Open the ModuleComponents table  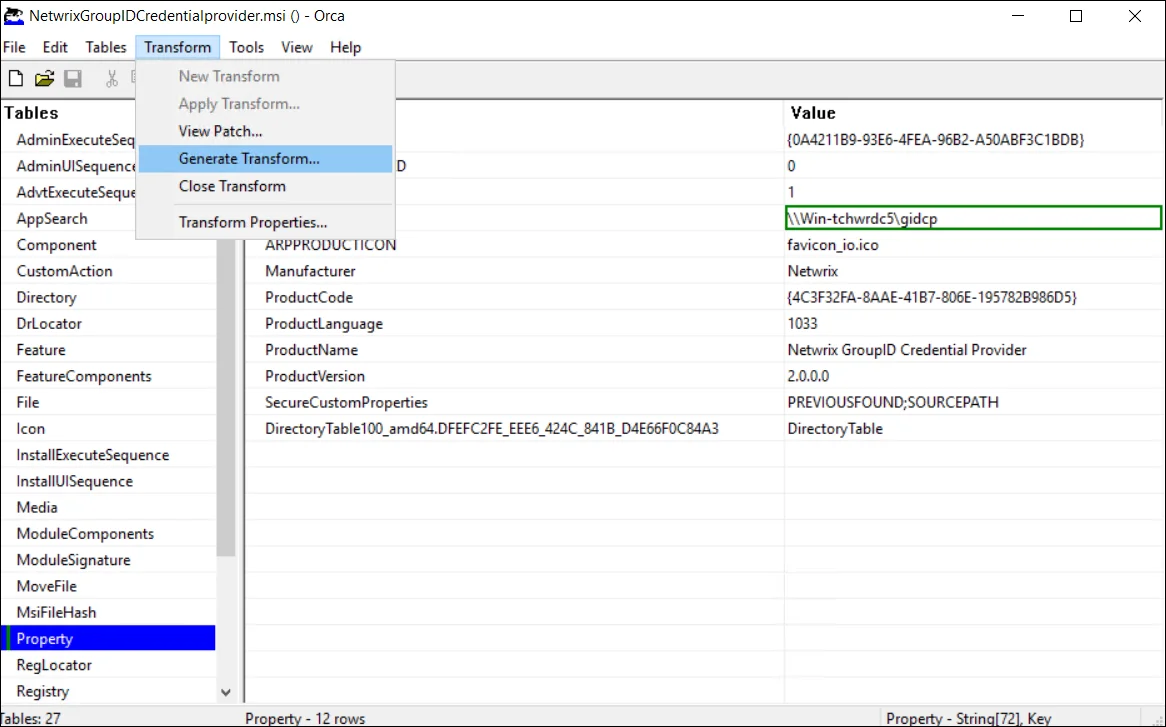tap(85, 534)
